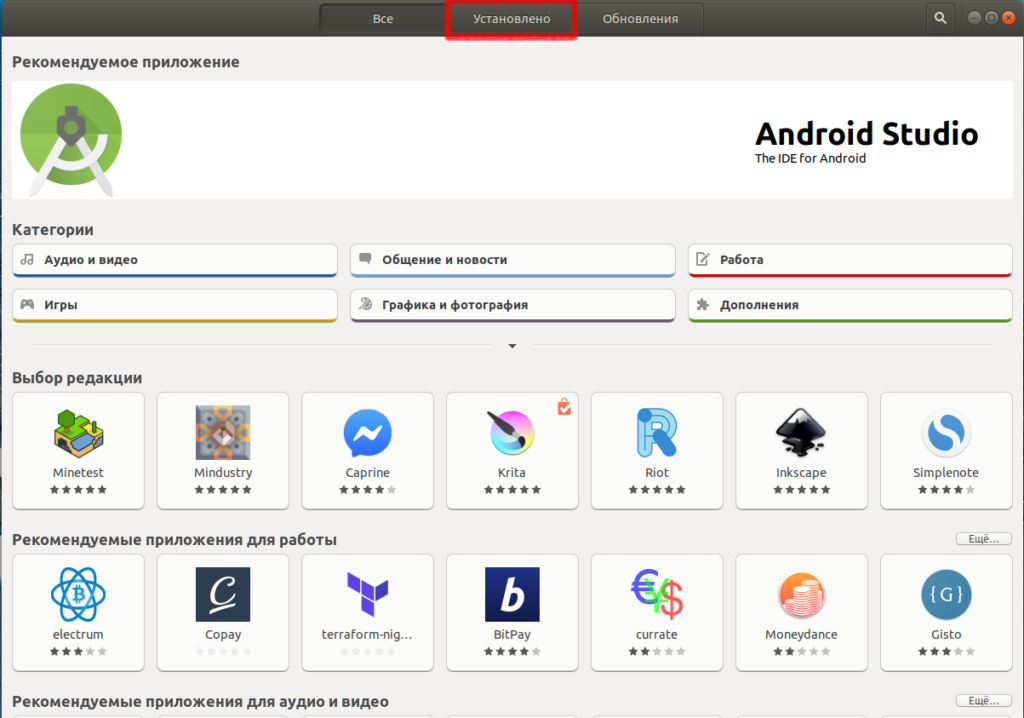Click the Simplenote star rating

click(x=946, y=489)
